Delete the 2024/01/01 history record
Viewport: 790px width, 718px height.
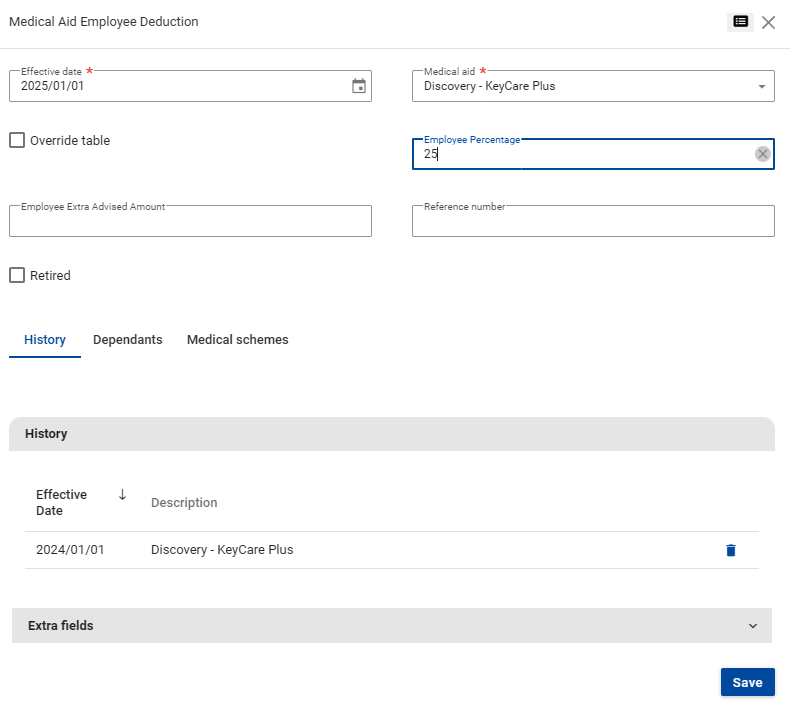point(730,550)
